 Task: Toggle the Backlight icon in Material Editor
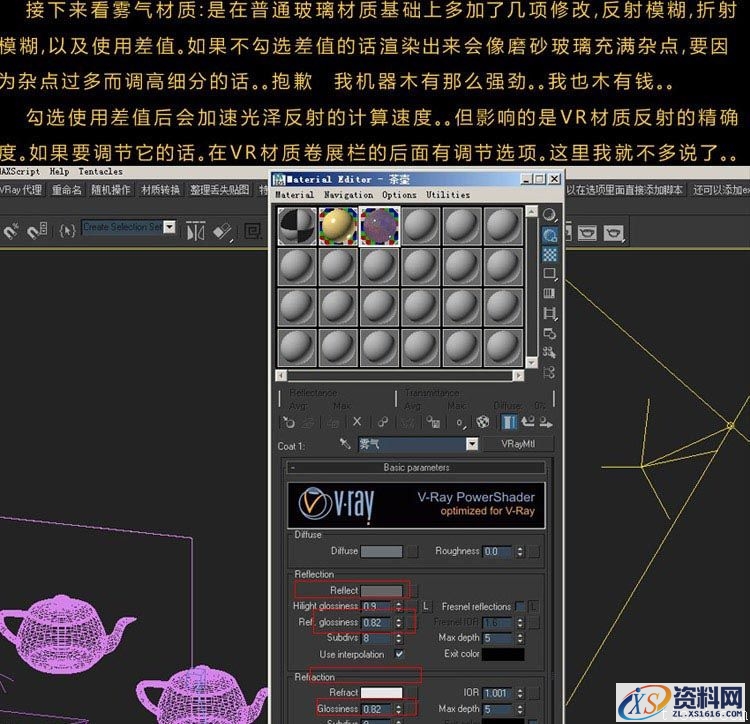click(550, 235)
